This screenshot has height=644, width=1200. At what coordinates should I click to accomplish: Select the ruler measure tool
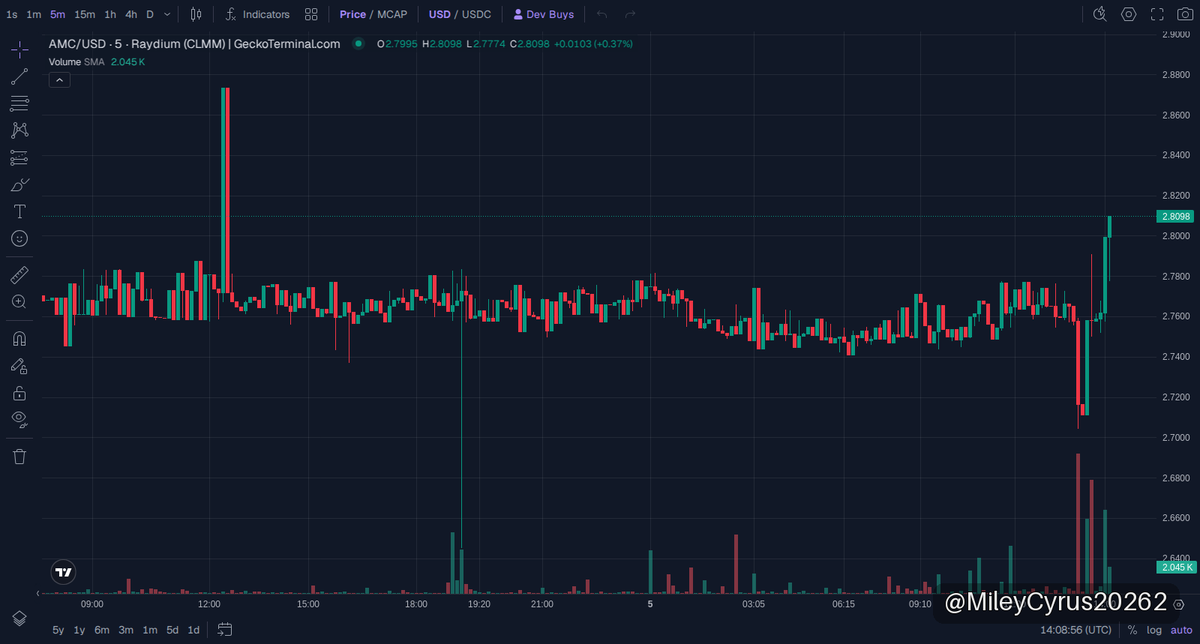[19, 274]
